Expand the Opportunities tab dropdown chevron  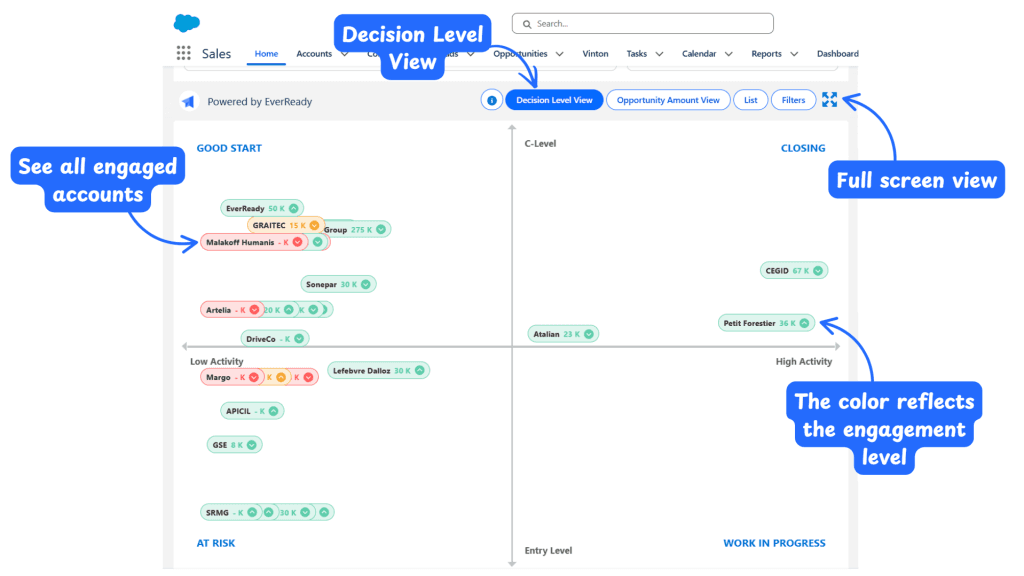tap(560, 54)
